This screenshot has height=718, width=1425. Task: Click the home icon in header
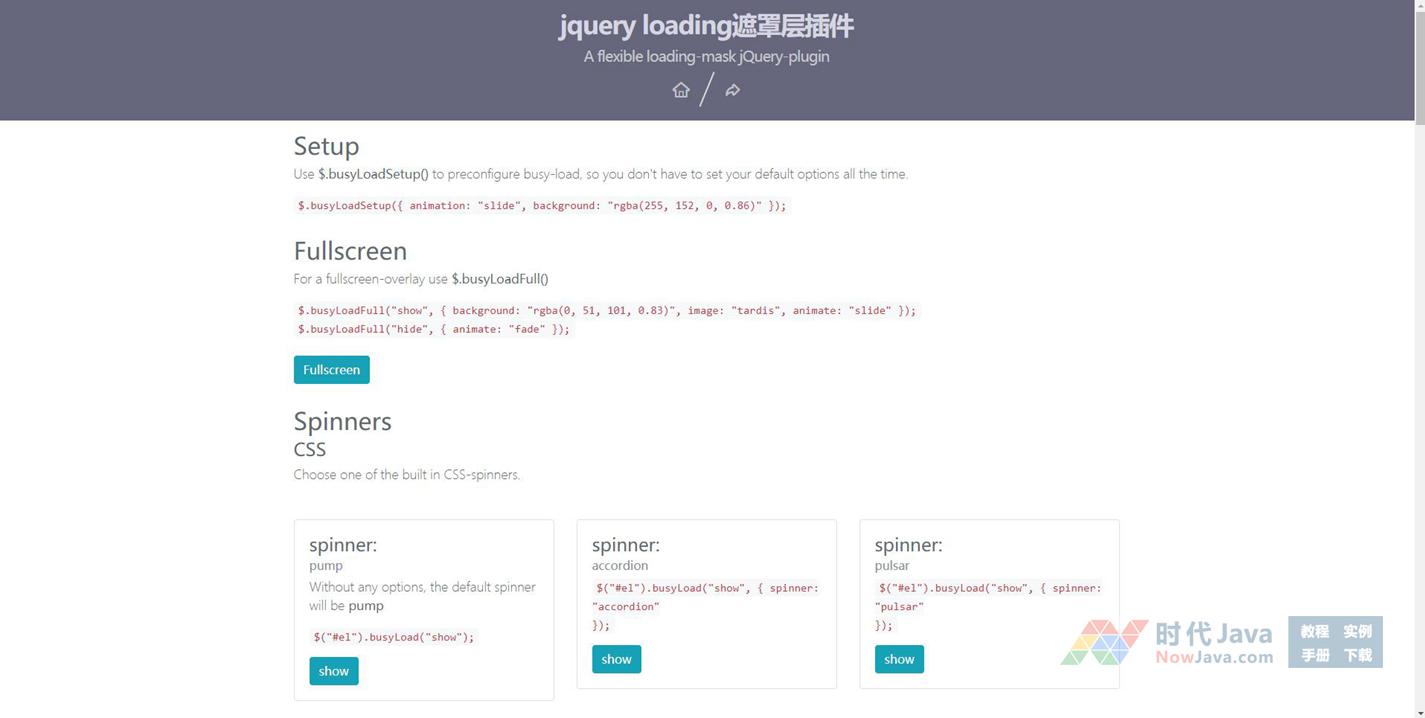(x=681, y=90)
